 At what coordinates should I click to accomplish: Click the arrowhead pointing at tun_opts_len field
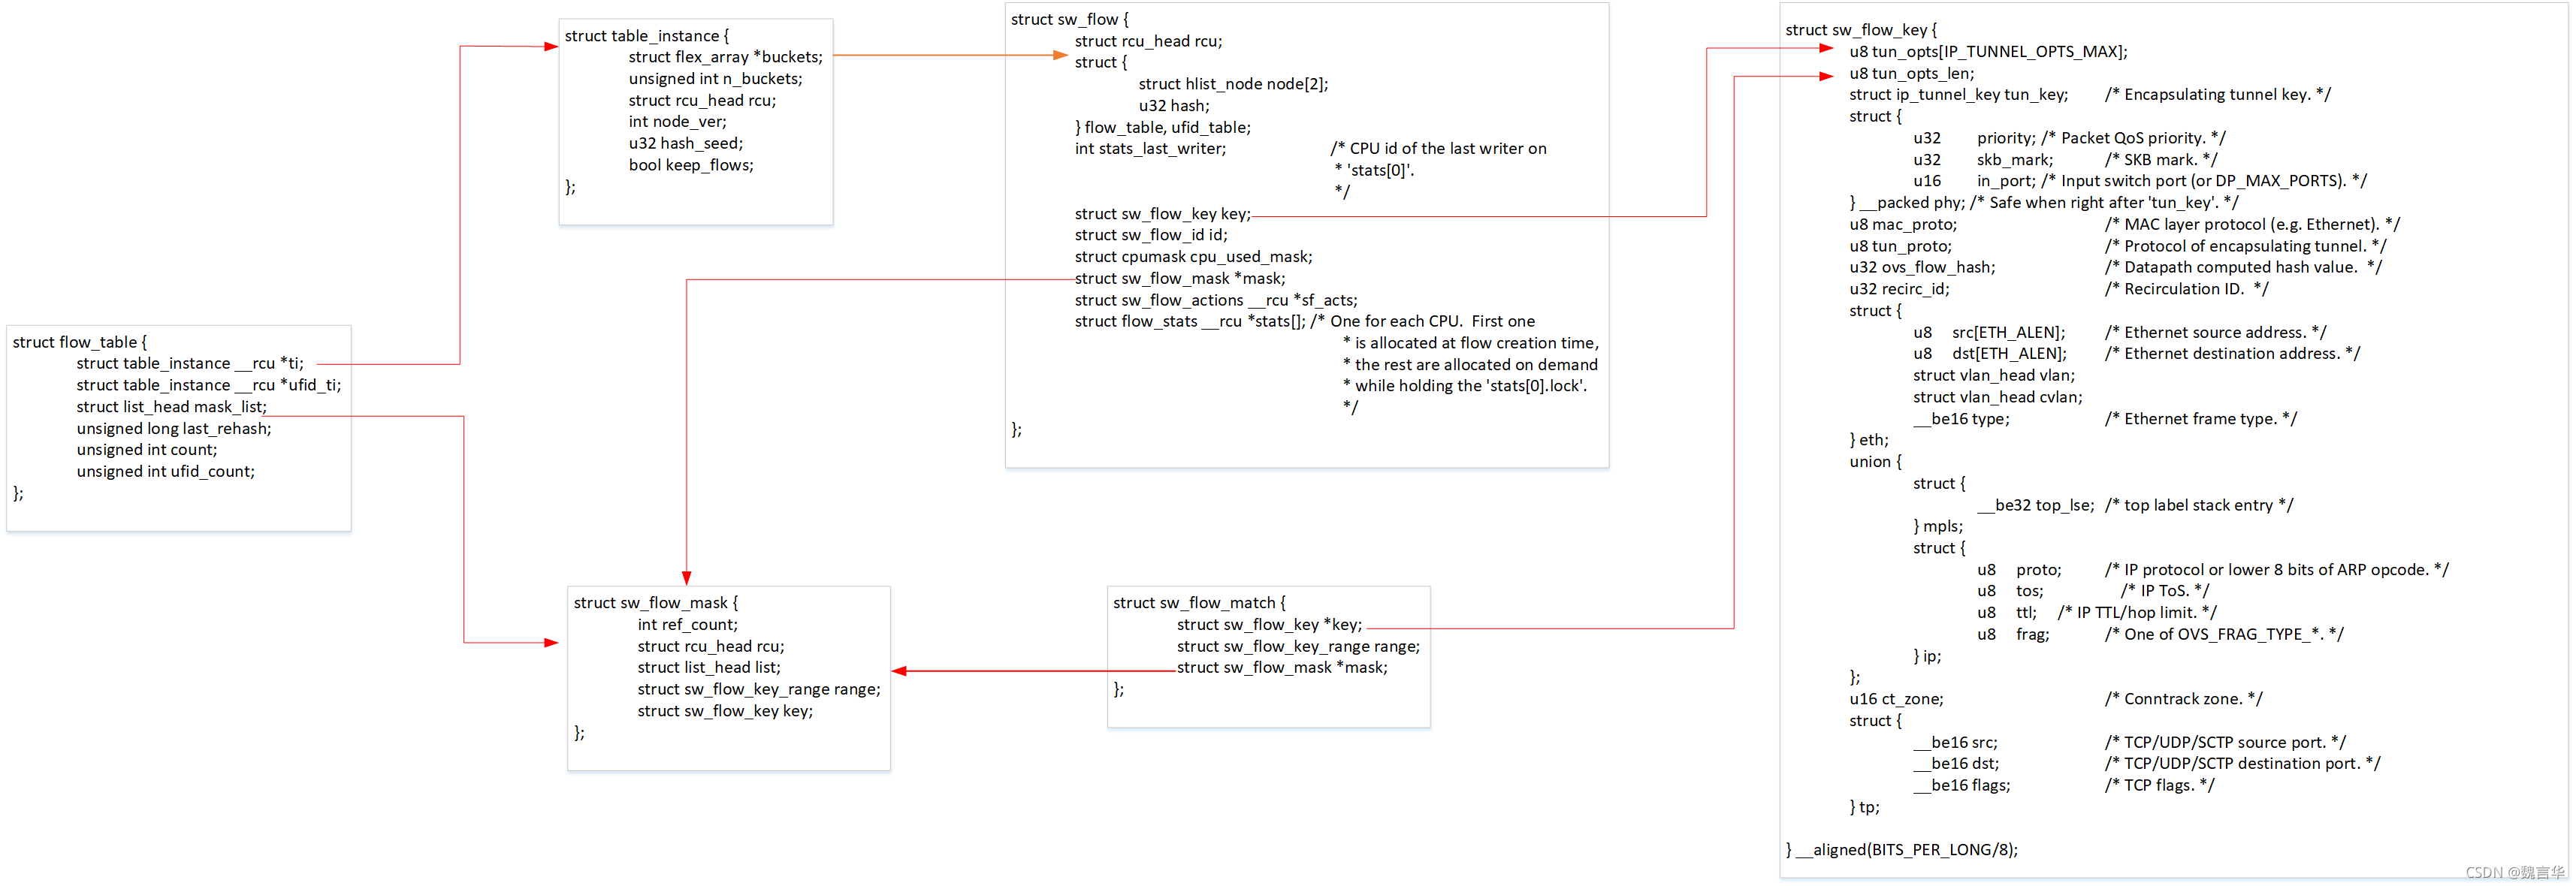[x=1826, y=76]
